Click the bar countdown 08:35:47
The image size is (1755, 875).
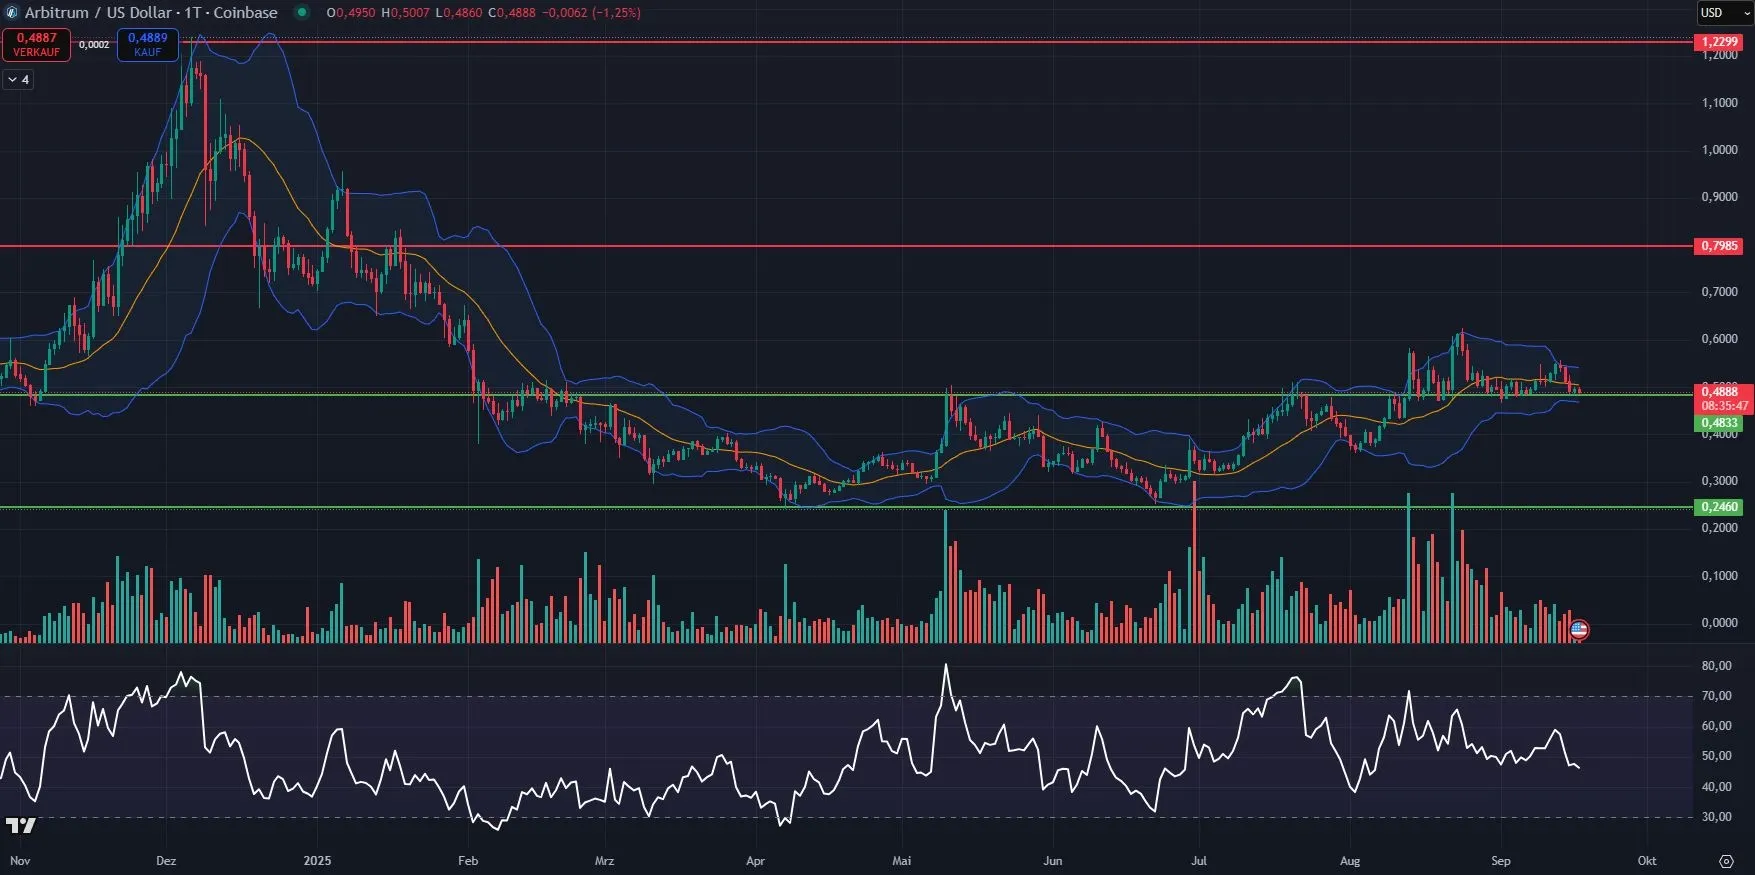click(x=1724, y=406)
